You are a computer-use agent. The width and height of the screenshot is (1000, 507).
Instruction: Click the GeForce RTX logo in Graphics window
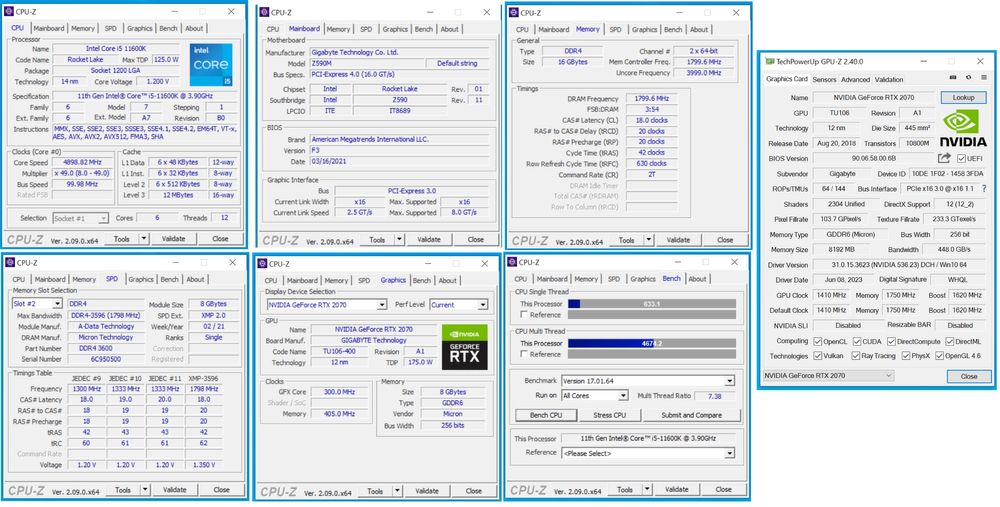464,347
